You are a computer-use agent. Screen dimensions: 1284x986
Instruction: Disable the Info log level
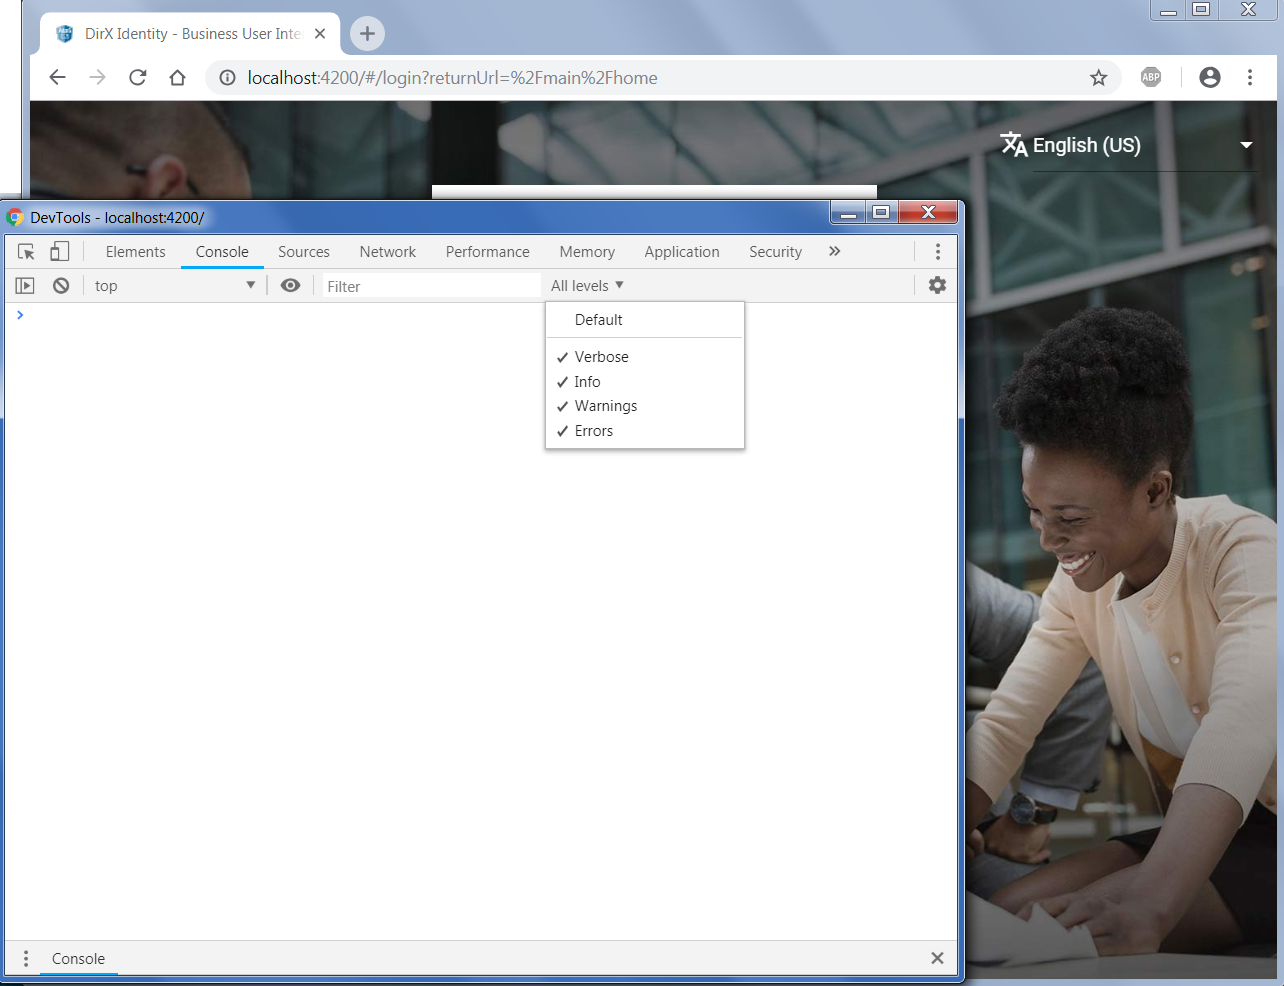(x=588, y=381)
